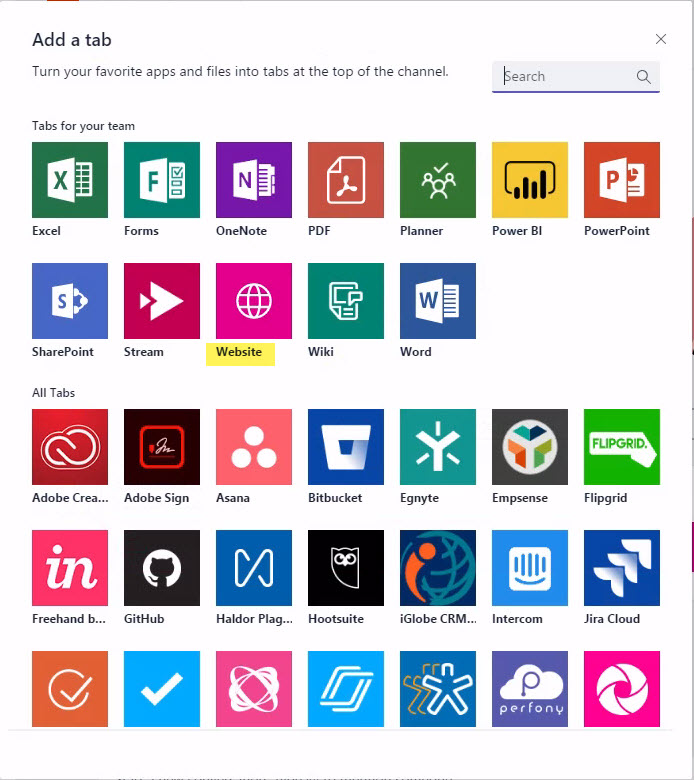
Task: Select the Freehand by InVision tile
Action: 70,568
